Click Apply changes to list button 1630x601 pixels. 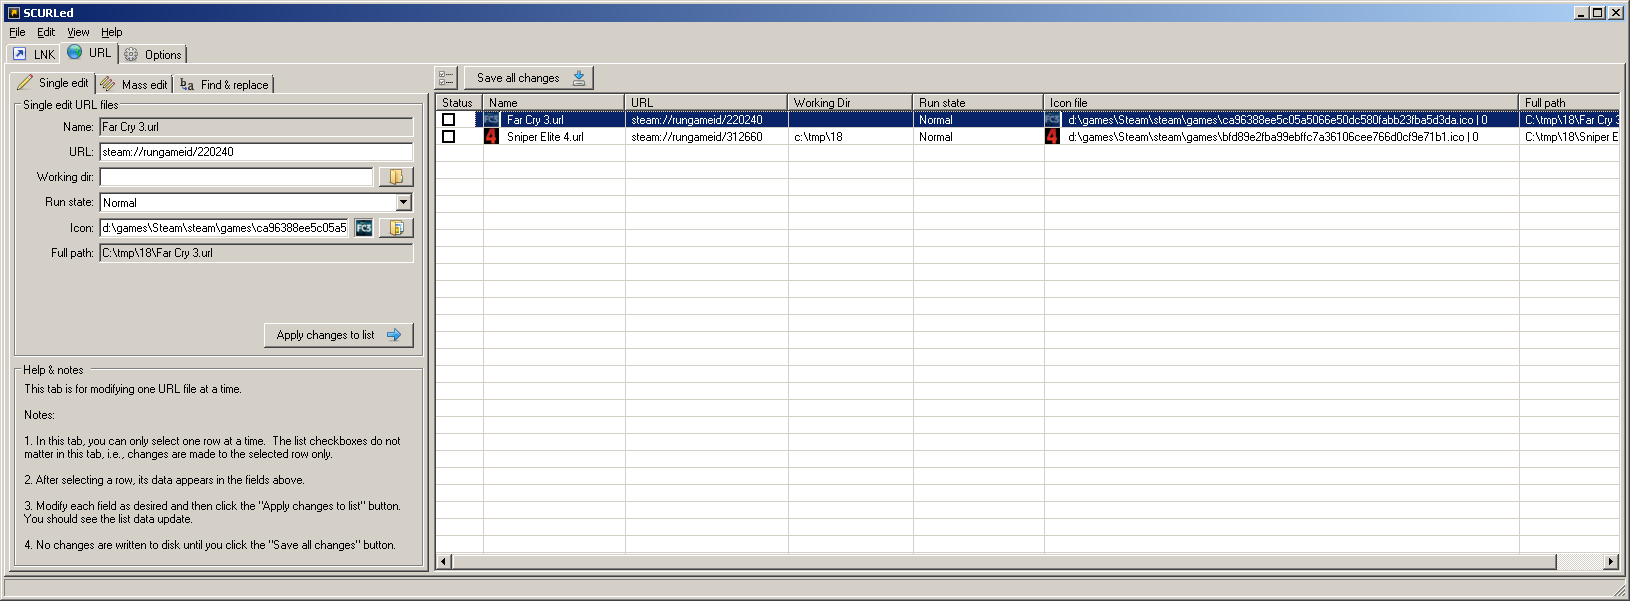338,335
